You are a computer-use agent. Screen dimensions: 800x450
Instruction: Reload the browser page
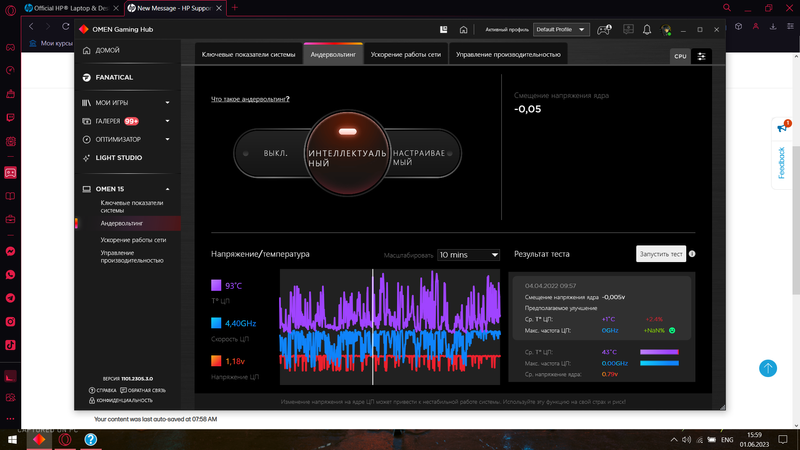pos(65,26)
